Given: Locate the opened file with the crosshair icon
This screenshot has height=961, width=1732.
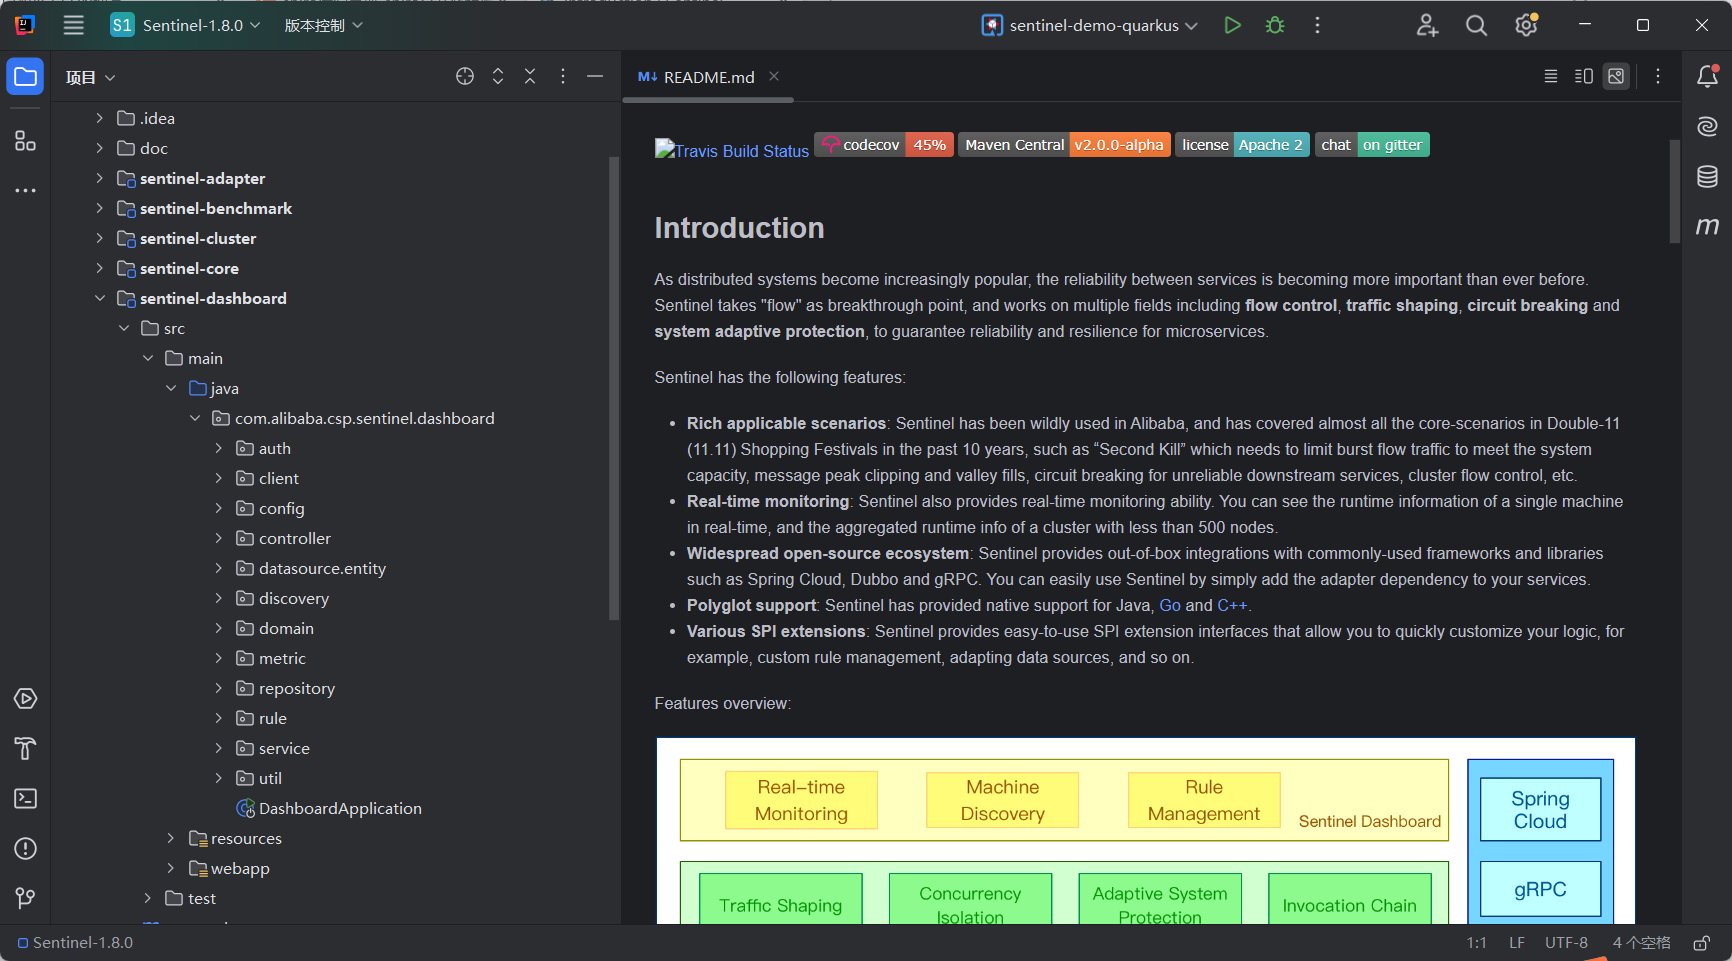Looking at the screenshot, I should pyautogui.click(x=465, y=77).
